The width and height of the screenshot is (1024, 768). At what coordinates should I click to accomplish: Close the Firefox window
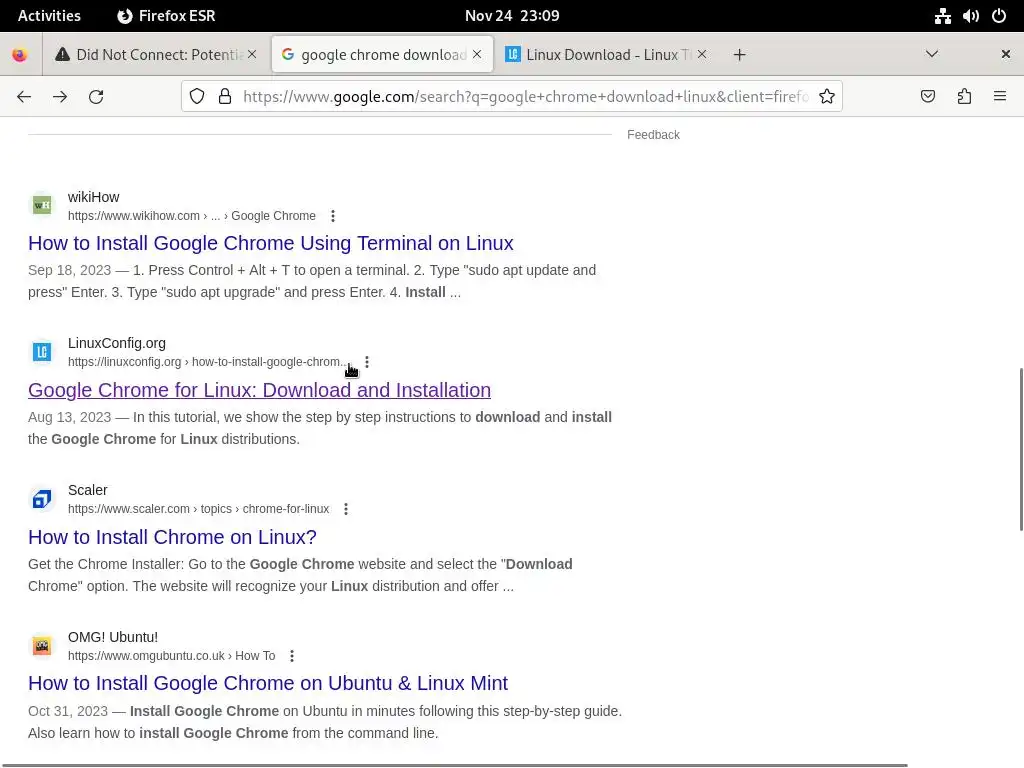click(1006, 54)
